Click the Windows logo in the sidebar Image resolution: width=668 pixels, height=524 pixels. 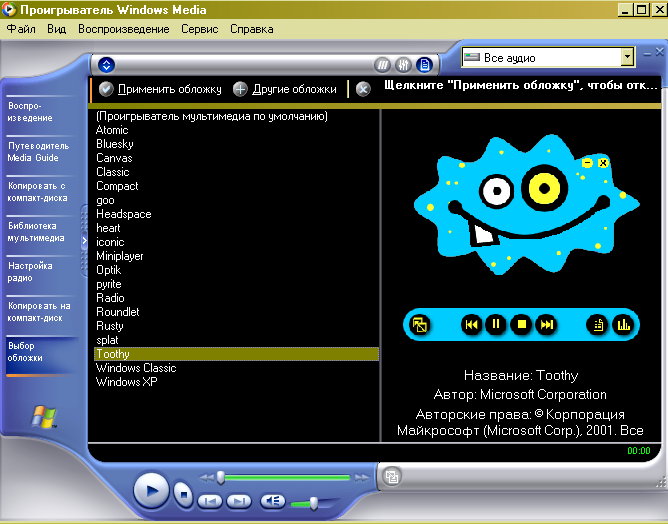44,417
